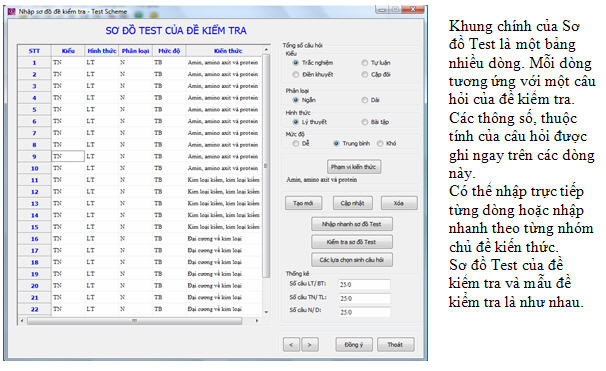Image resolution: width=606 pixels, height=371 pixels.
Task: Open Nhập nhanh sơ đồ Test
Action: tap(352, 224)
